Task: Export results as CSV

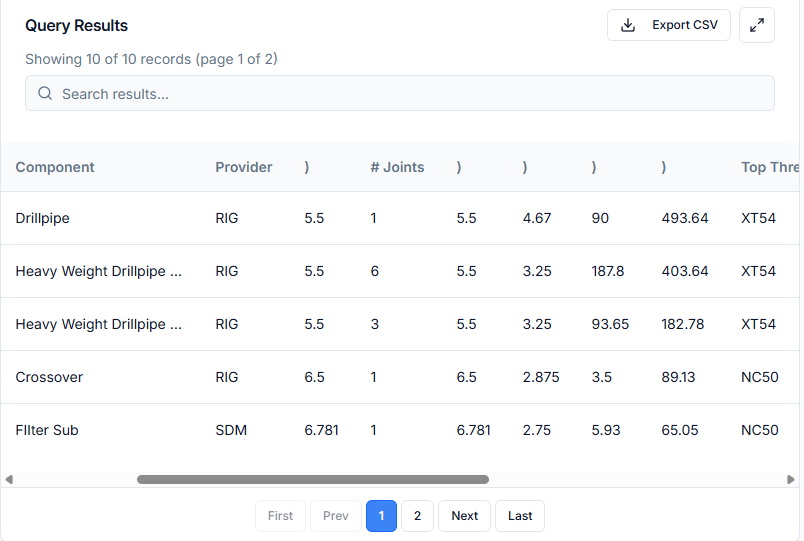Action: [669, 25]
